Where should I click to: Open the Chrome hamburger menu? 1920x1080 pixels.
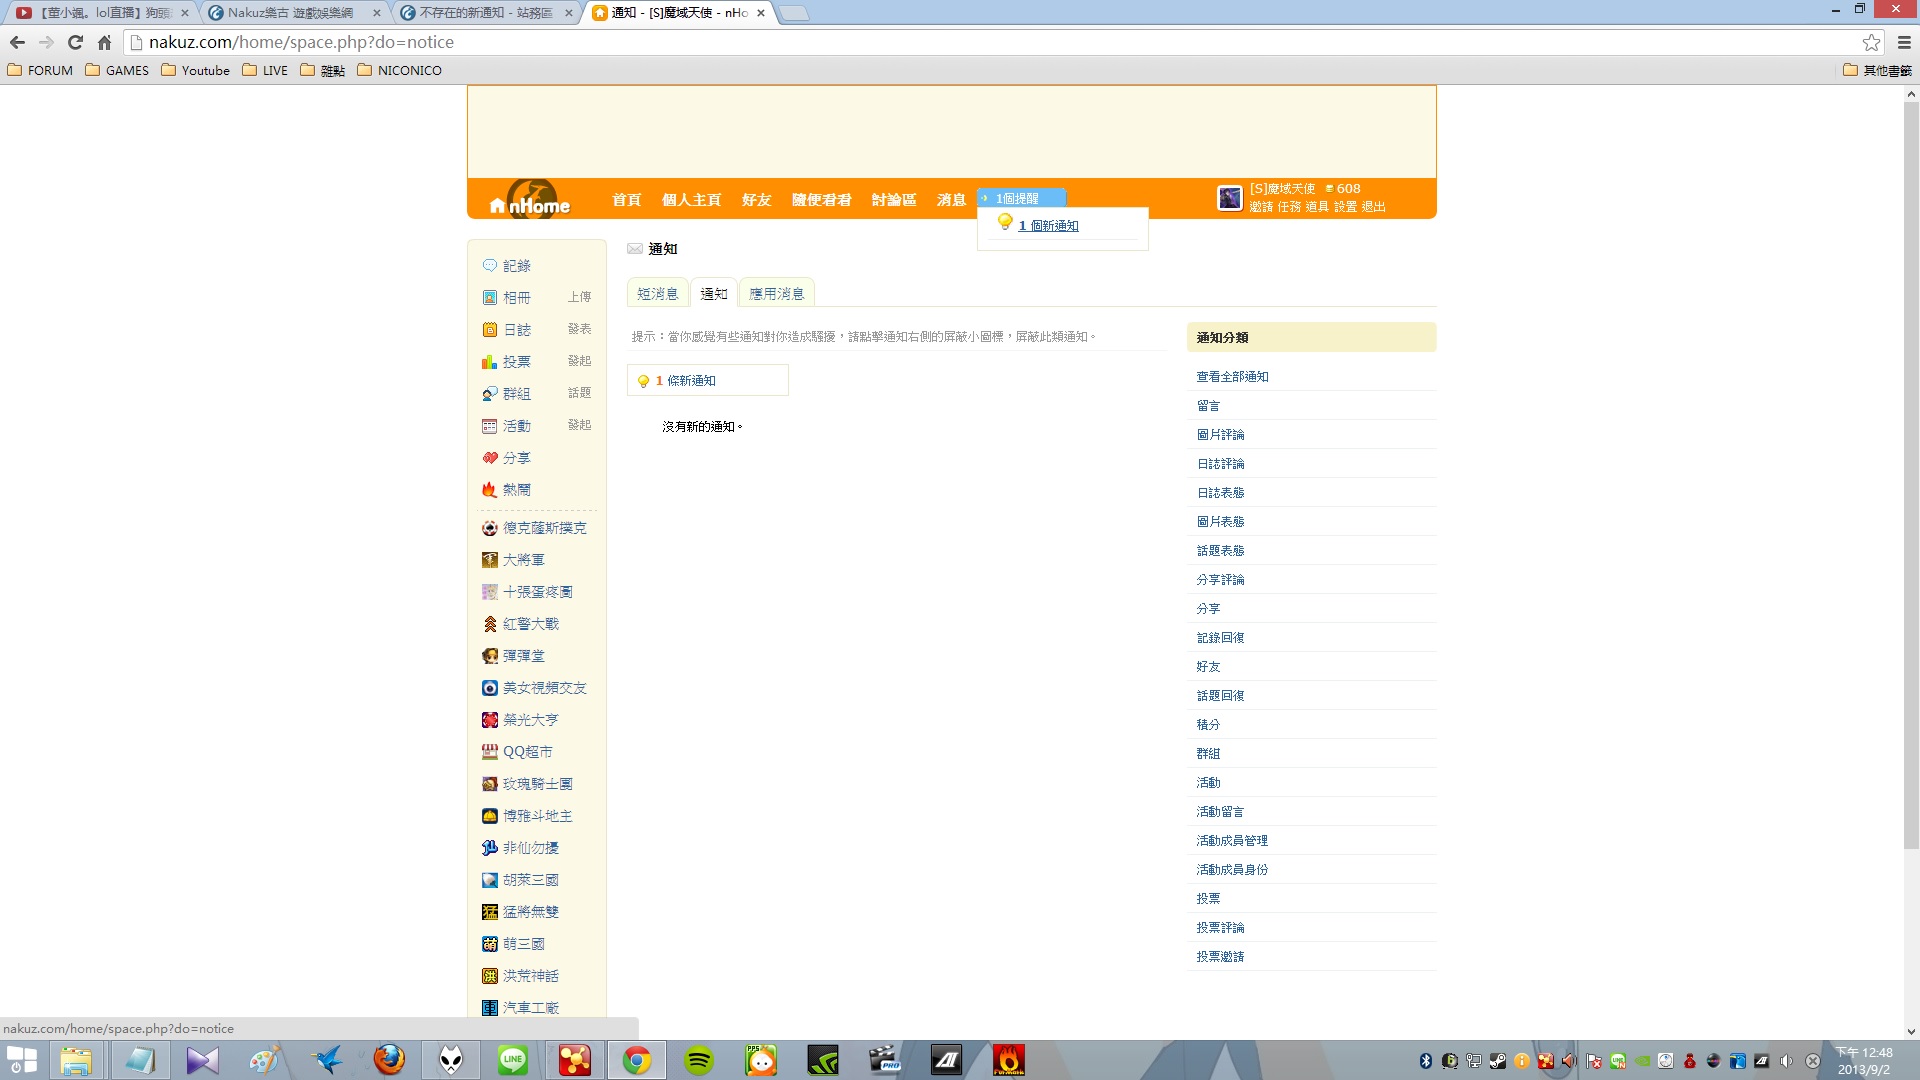tap(1904, 42)
